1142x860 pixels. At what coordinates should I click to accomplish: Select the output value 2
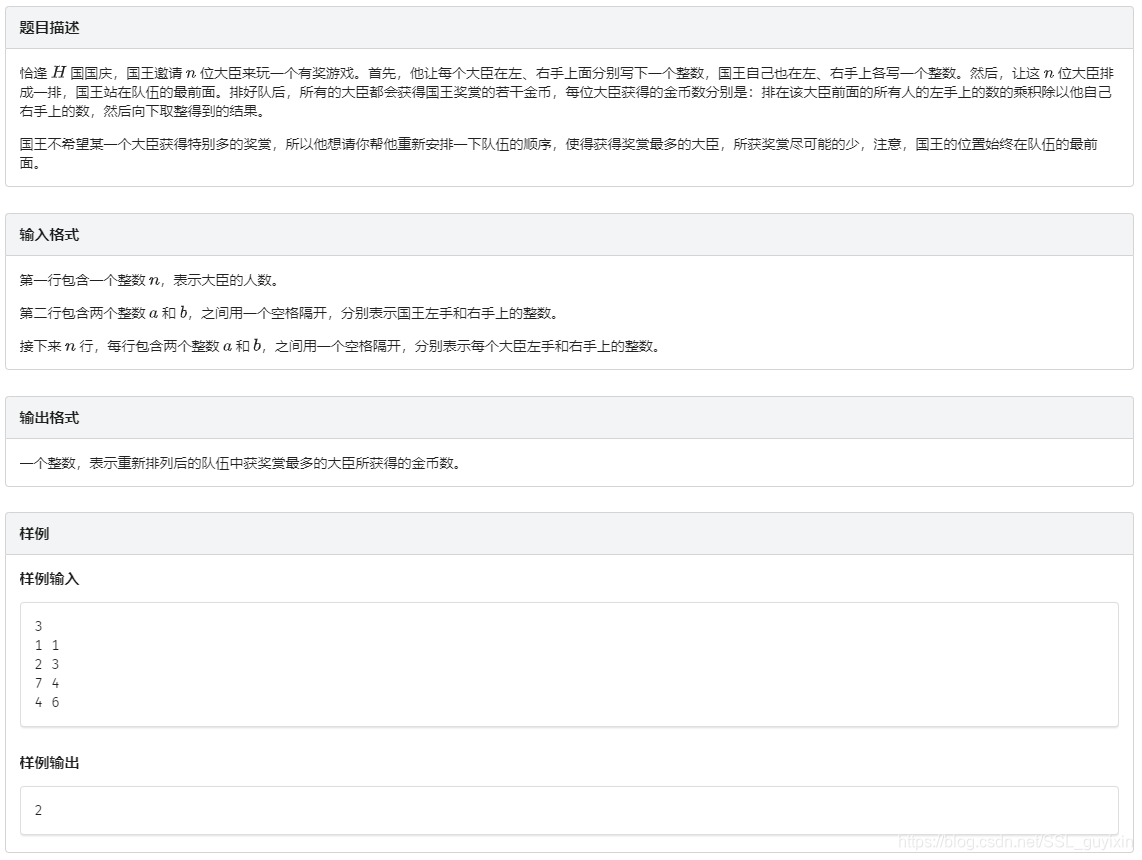pyautogui.click(x=36, y=810)
